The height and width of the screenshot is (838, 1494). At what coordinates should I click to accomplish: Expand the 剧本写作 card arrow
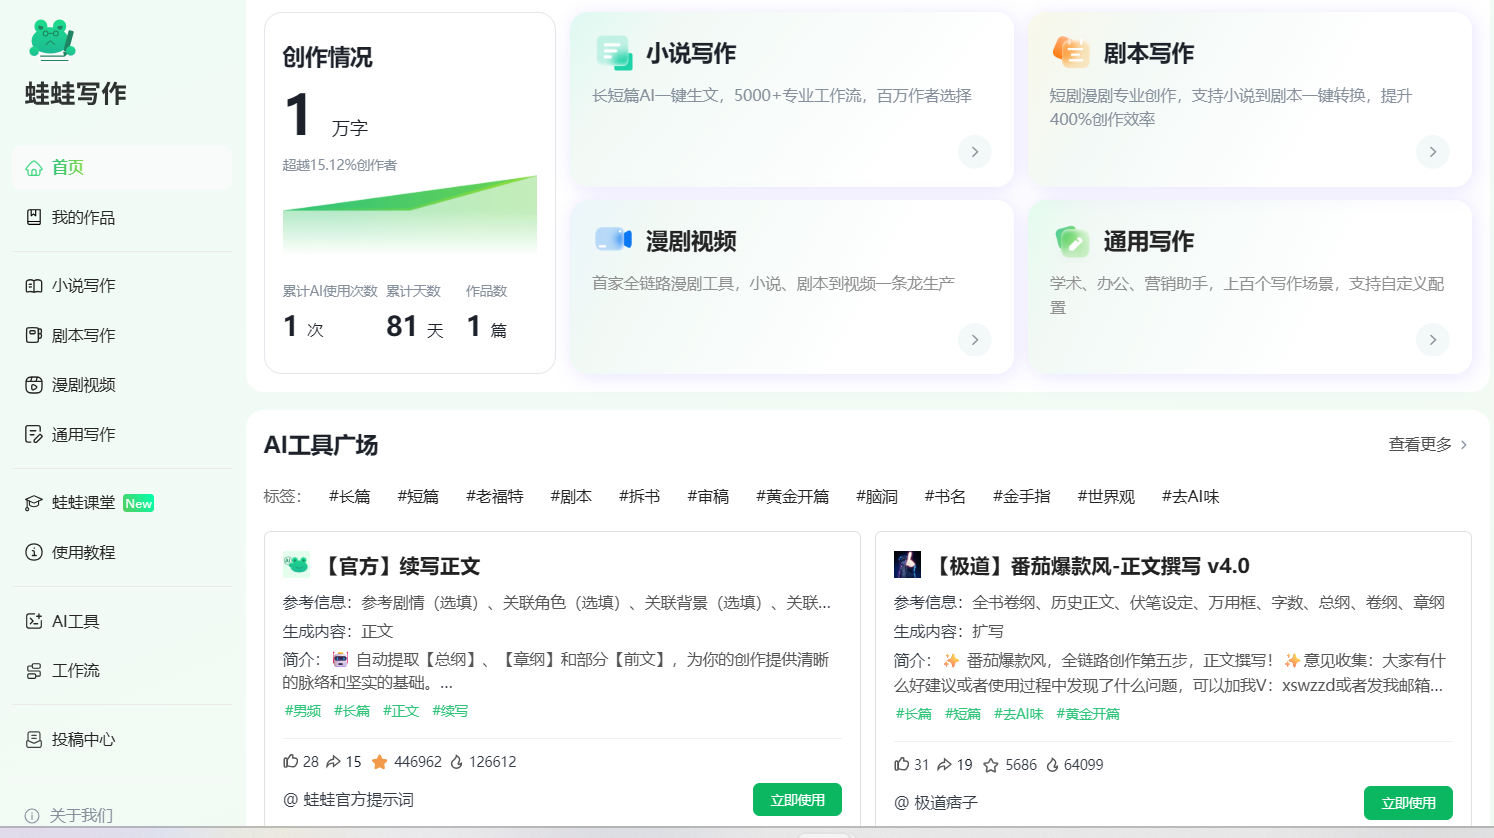pos(1432,151)
